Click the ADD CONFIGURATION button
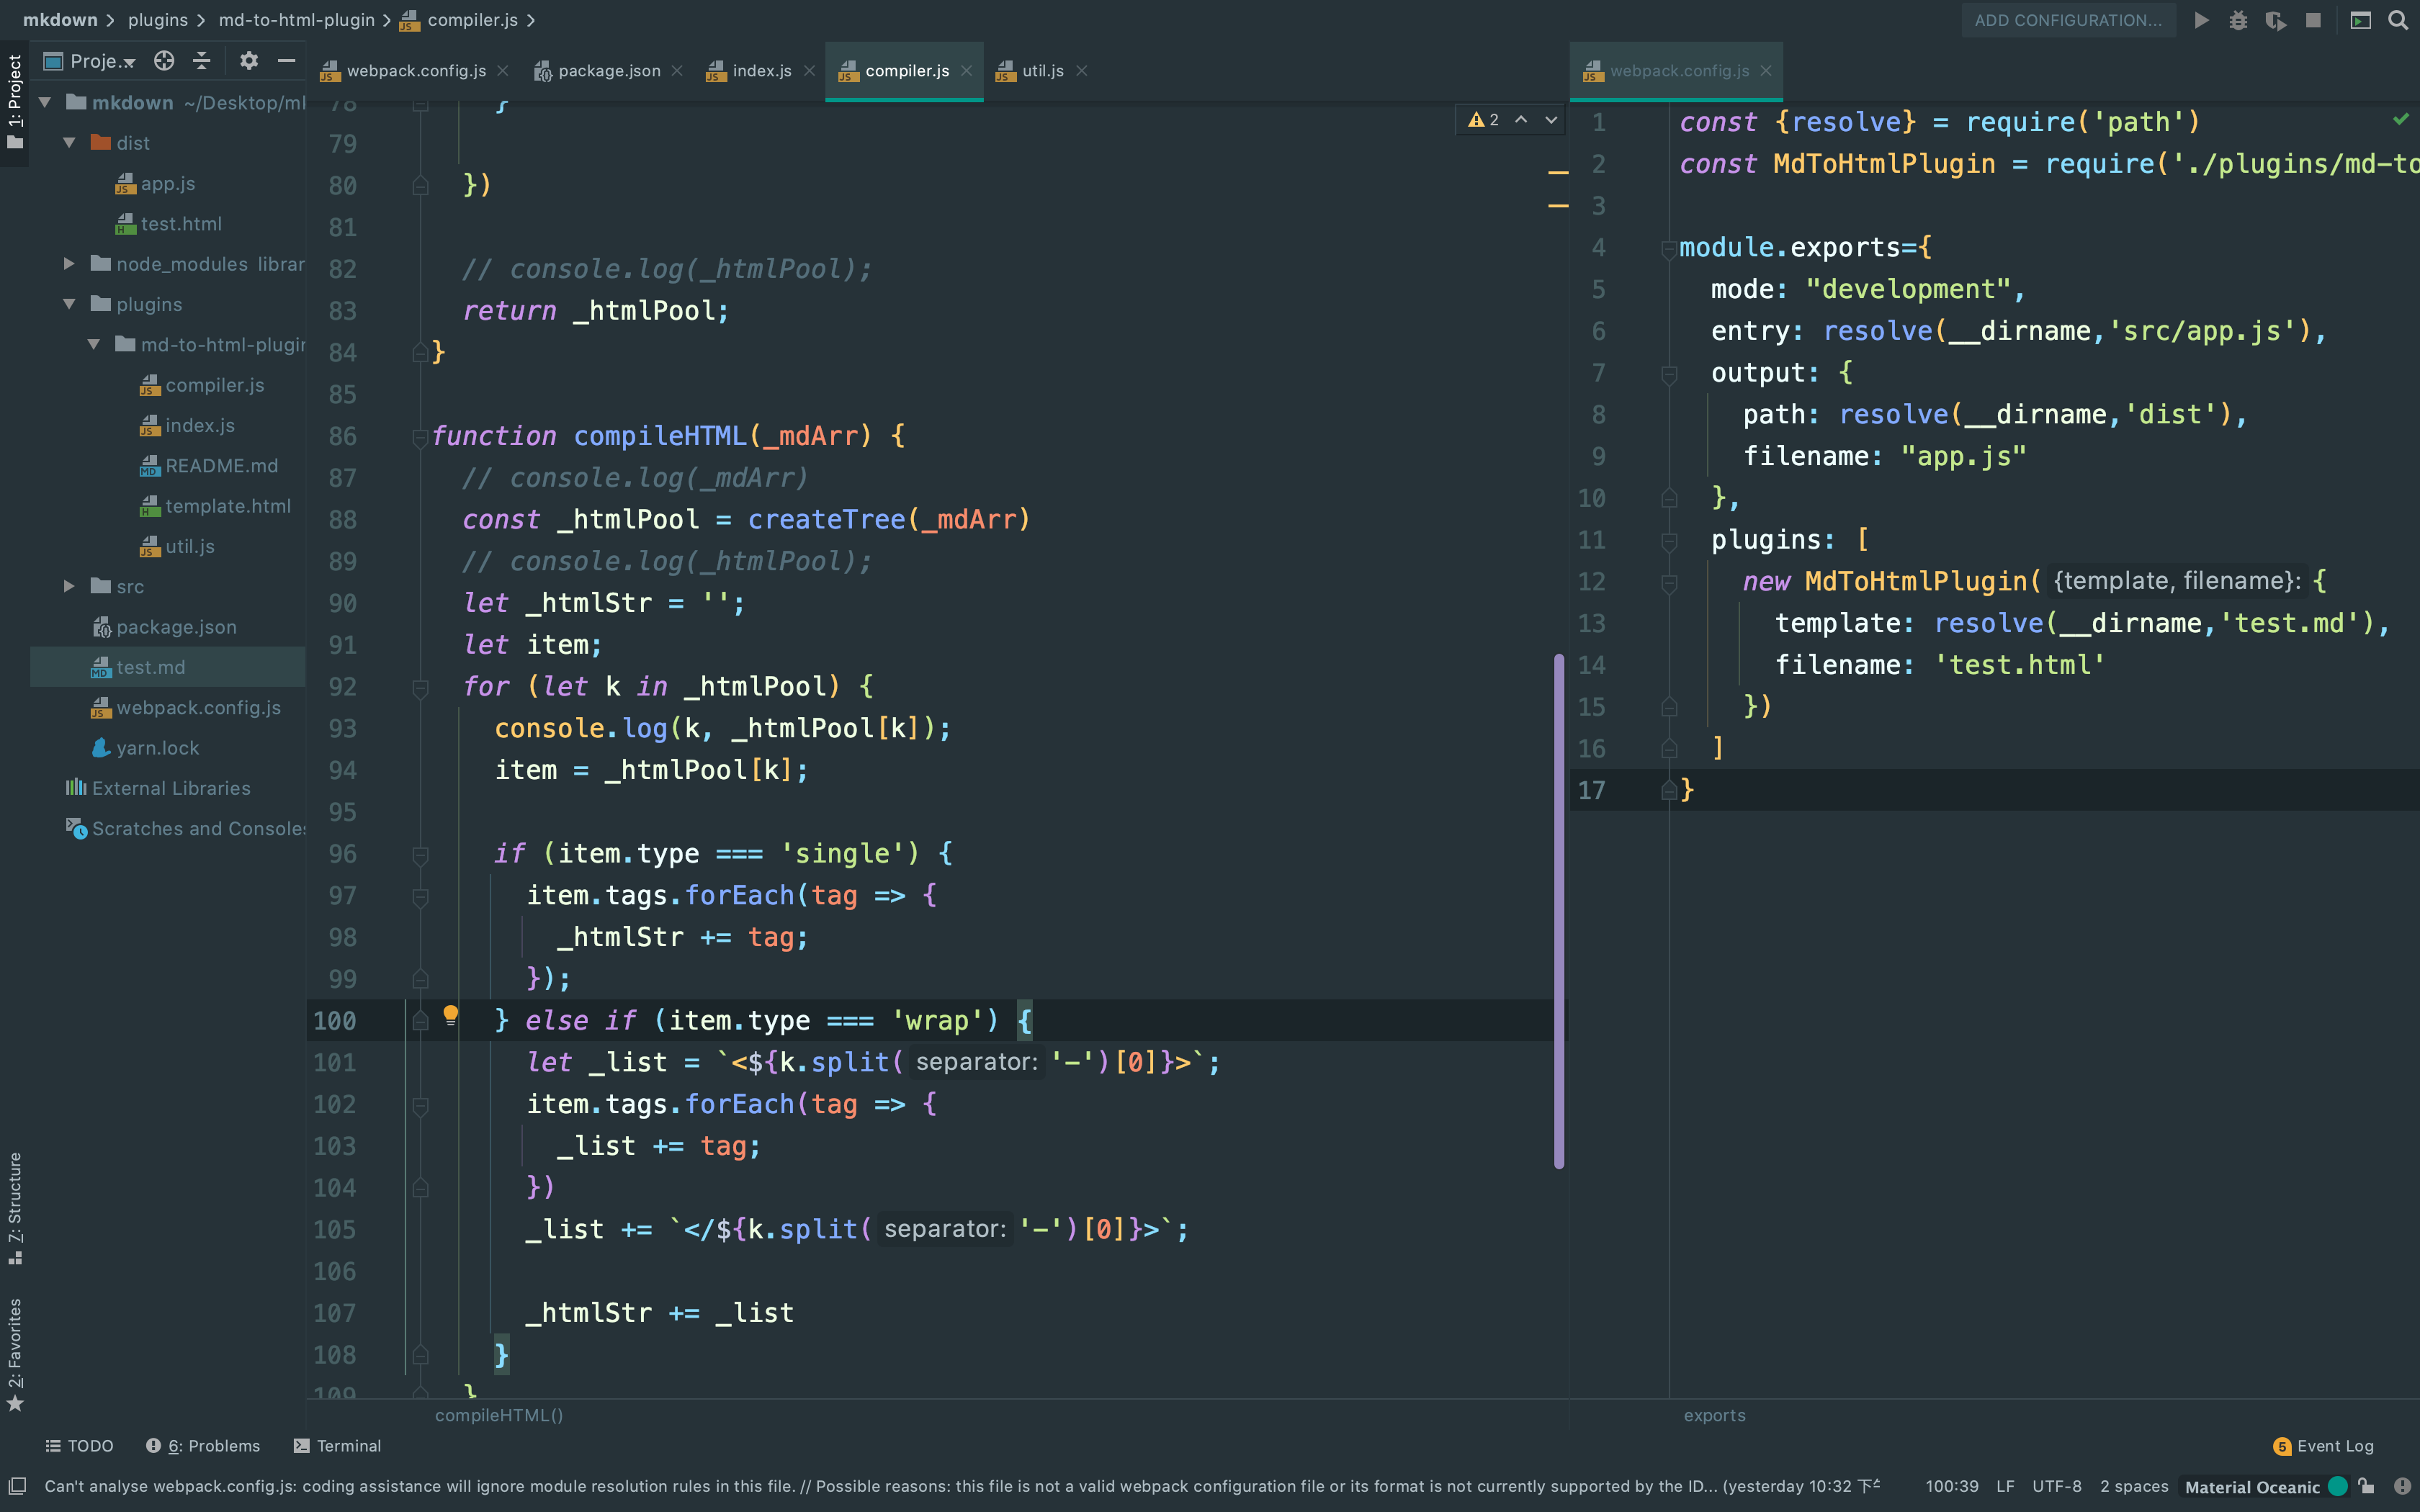The width and height of the screenshot is (2420, 1512). pos(2067,20)
